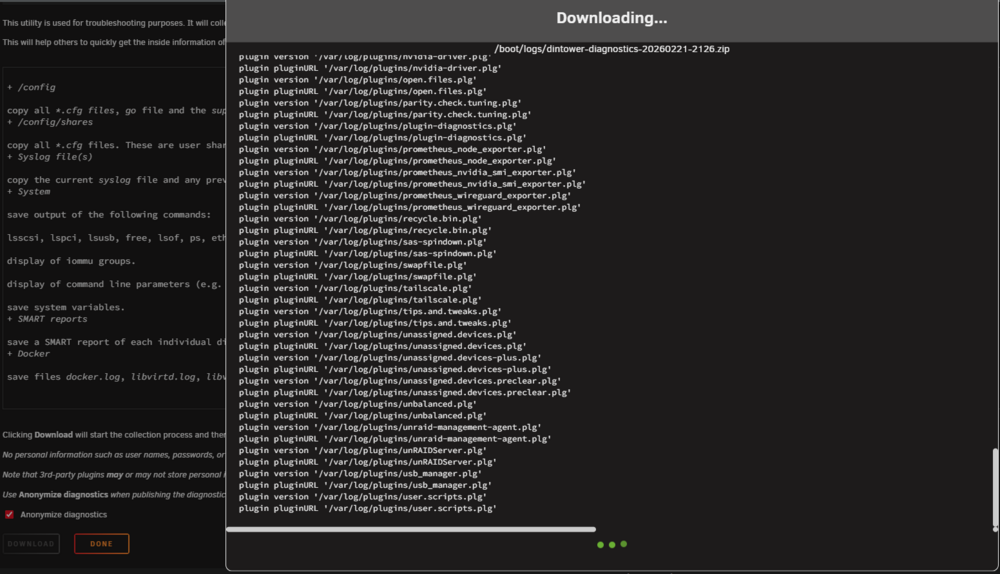Click log line pluginURL unassigned.devices-plus.plg
This screenshot has height=574, width=1000.
[395, 369]
